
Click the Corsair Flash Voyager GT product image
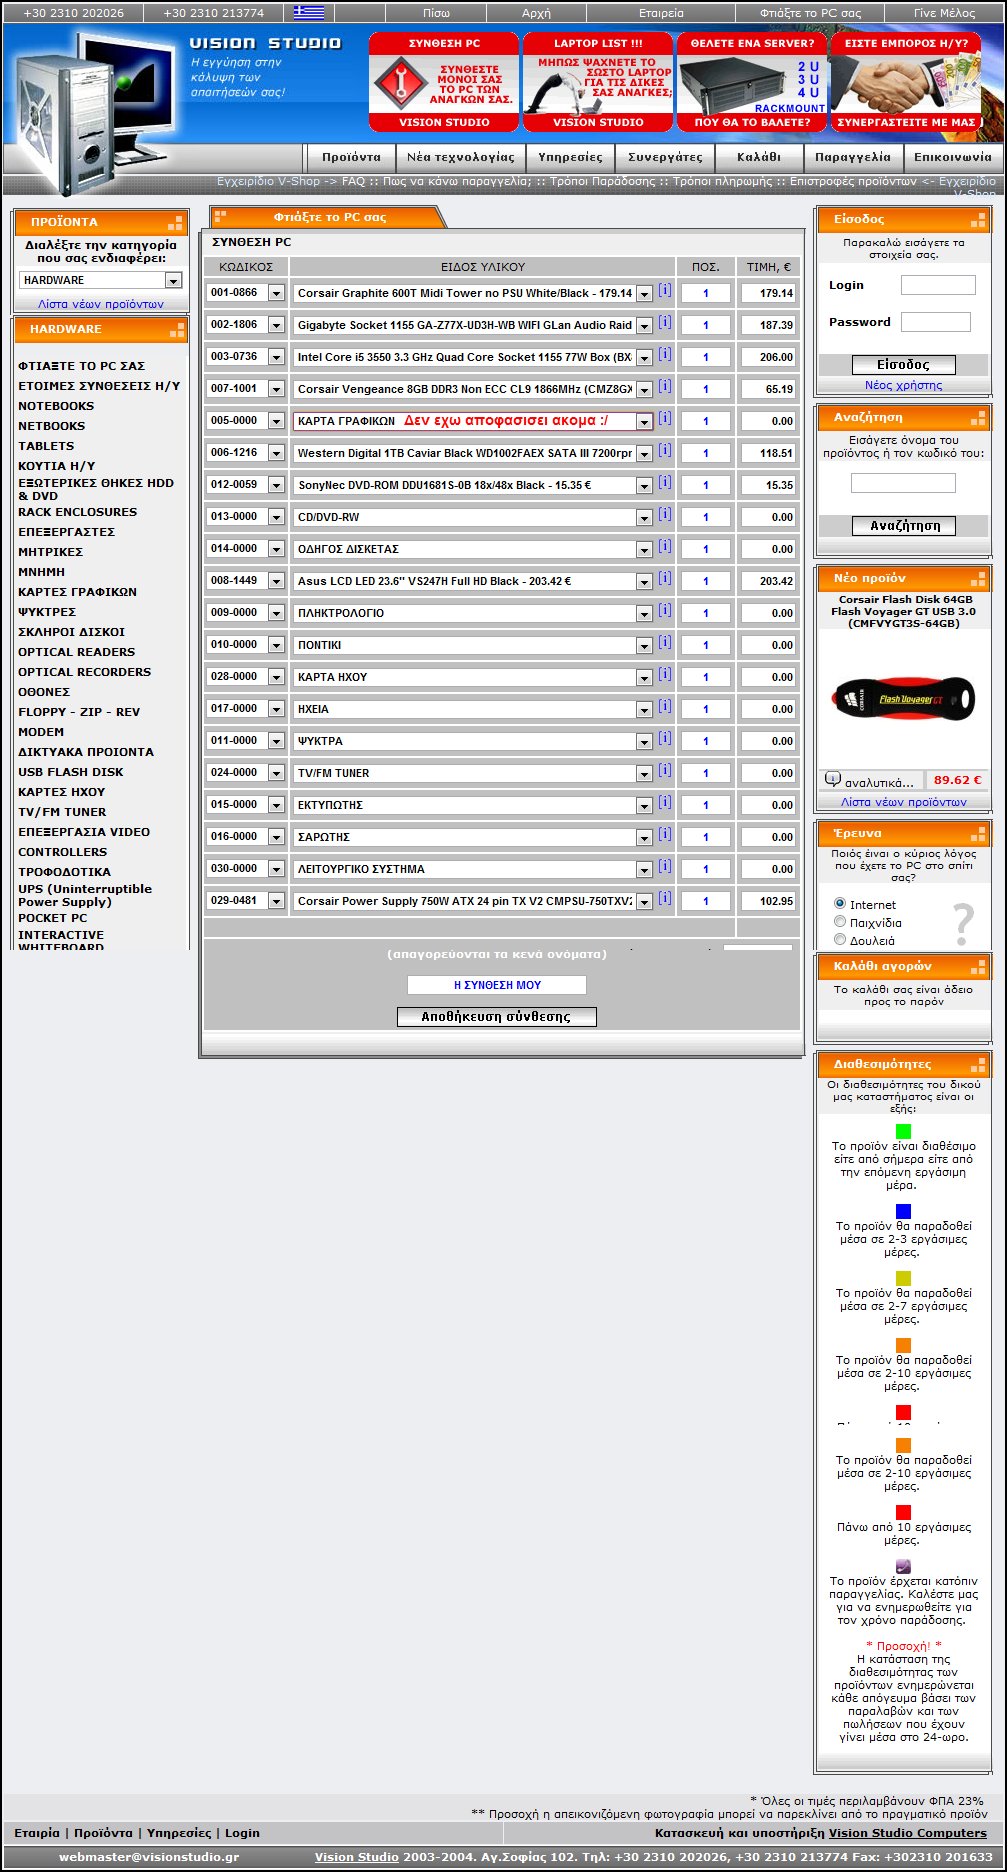[904, 698]
